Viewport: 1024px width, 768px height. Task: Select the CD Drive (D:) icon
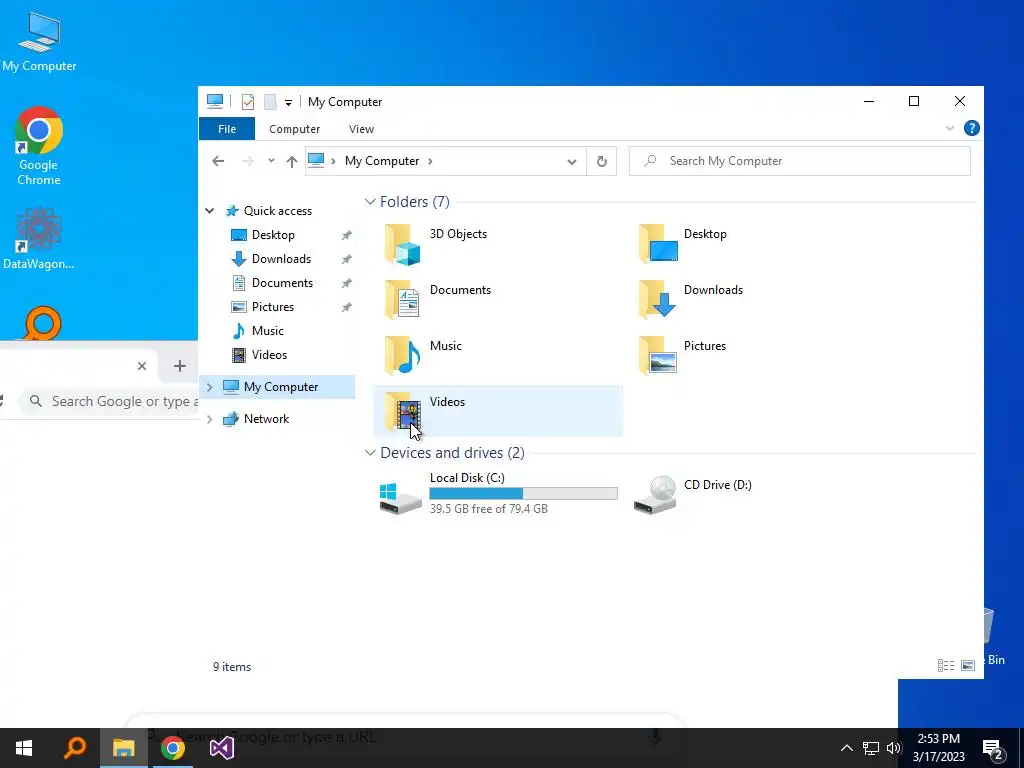pyautogui.click(x=655, y=495)
